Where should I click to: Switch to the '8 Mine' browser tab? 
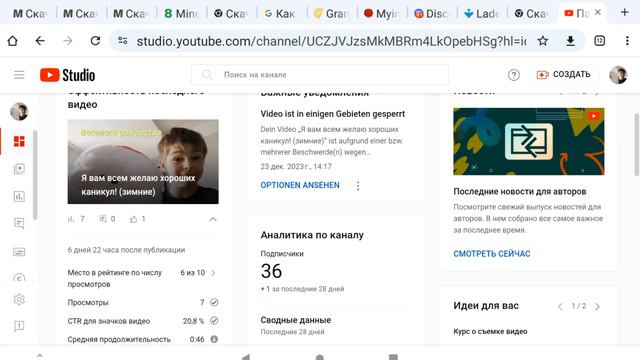(181, 13)
